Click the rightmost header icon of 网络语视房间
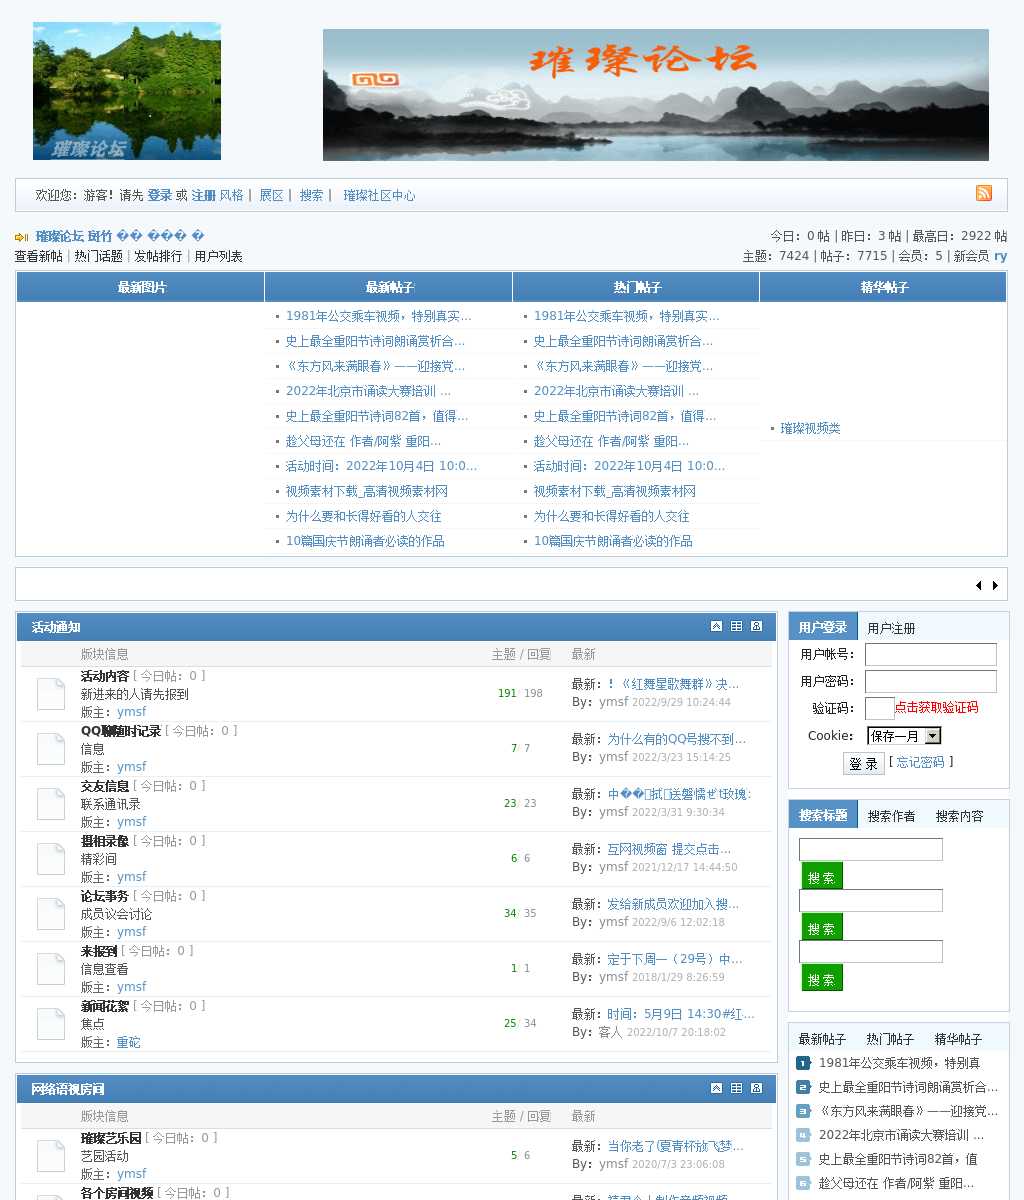The height and width of the screenshot is (1200, 1024). coord(756,1088)
